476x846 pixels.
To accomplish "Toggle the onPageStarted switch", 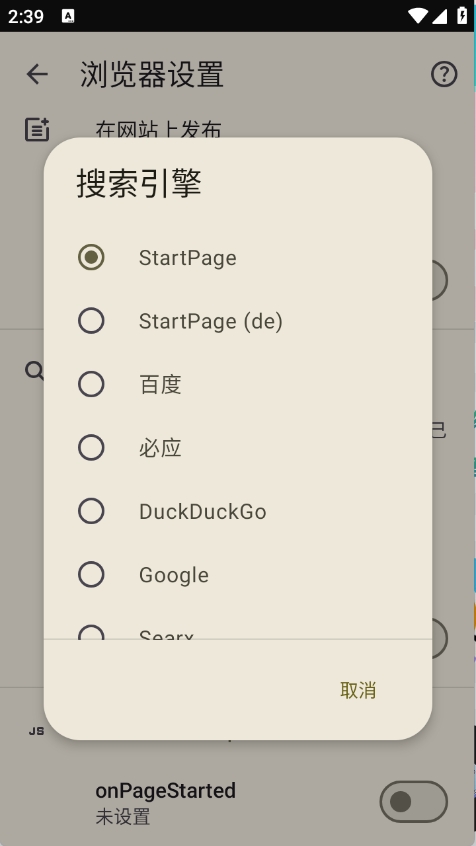I will [413, 802].
